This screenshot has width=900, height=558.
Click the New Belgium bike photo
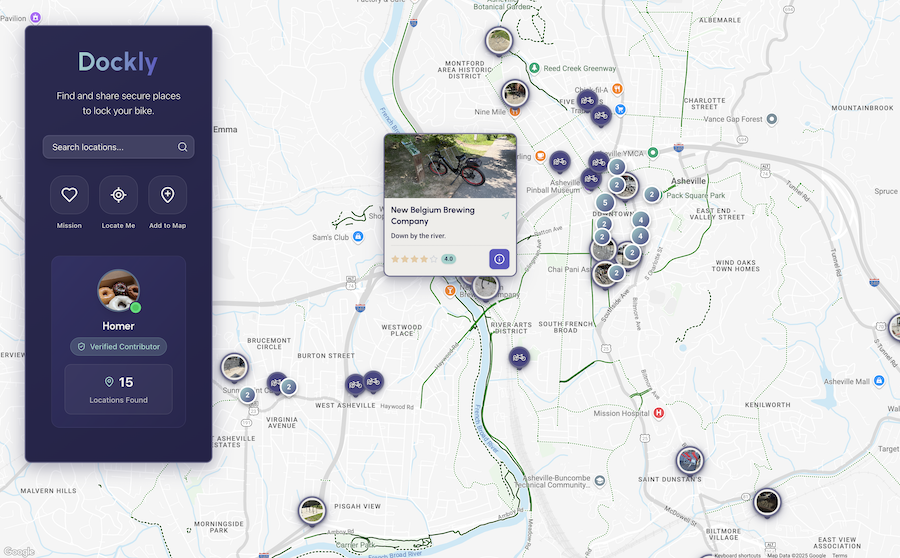tap(450, 166)
